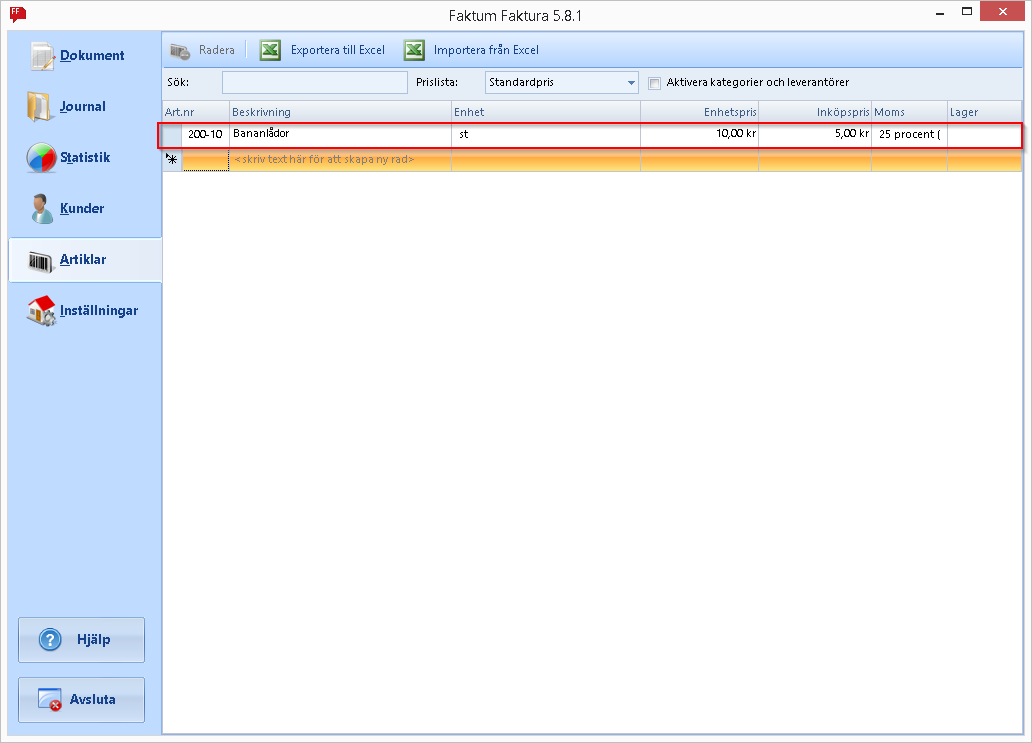Enable Aktivera kategorier och leverantörer checkbox
Viewport: 1032px width, 743px height.
(x=654, y=83)
